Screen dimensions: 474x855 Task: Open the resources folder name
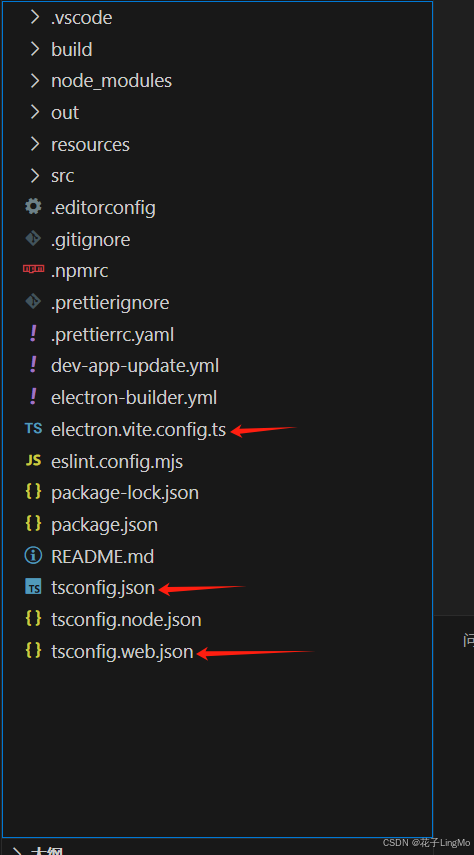click(91, 144)
